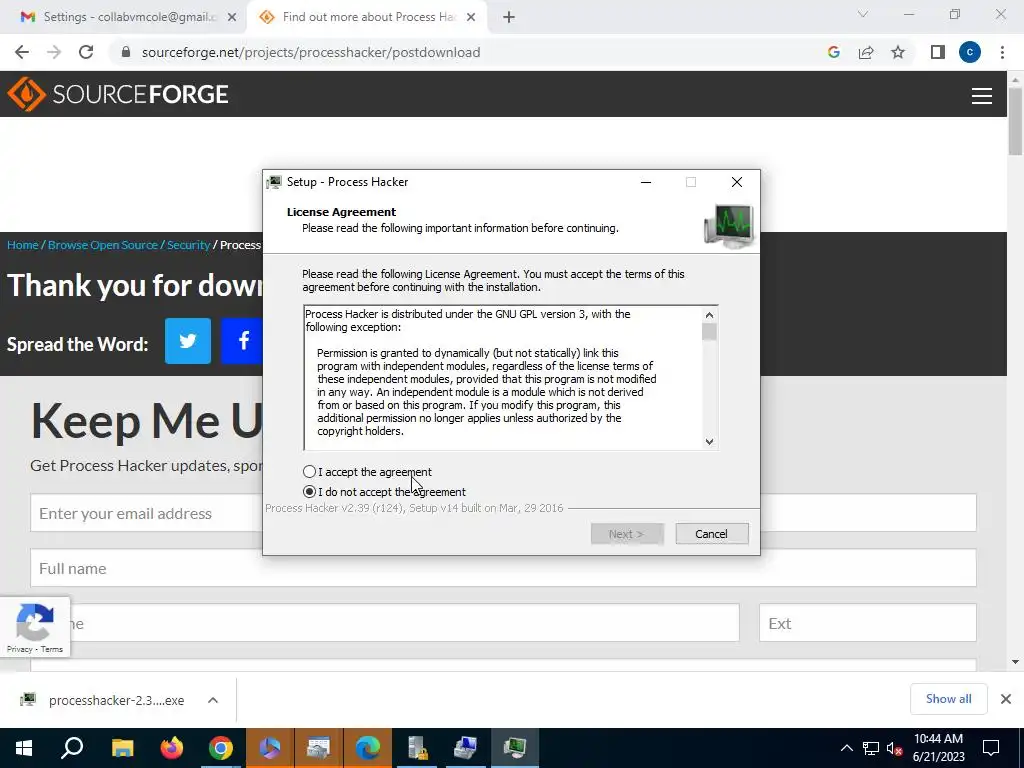Share on Facebook button
The image size is (1024, 768).
click(242, 340)
